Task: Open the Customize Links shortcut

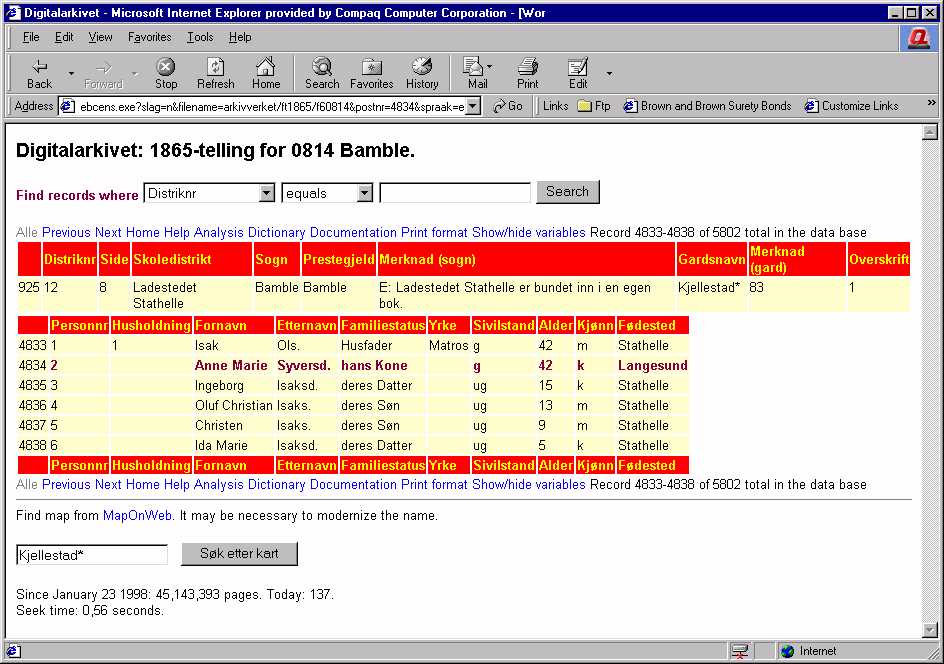Action: tap(851, 106)
